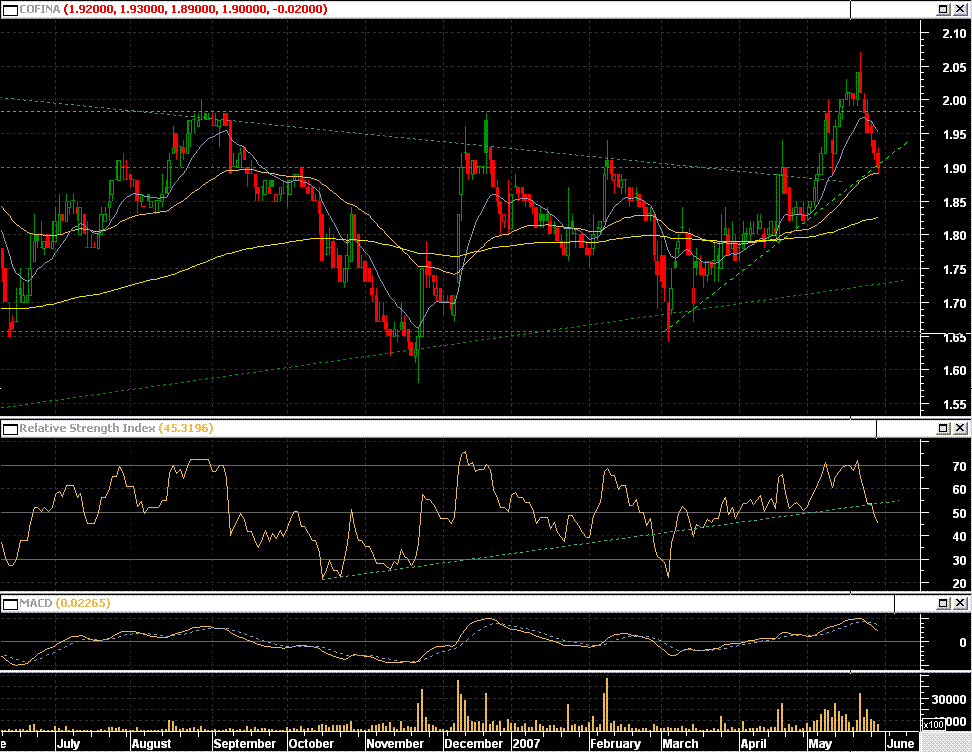The height and width of the screenshot is (752, 972).
Task: Close the Relative Strength Index pane
Action: point(960,428)
